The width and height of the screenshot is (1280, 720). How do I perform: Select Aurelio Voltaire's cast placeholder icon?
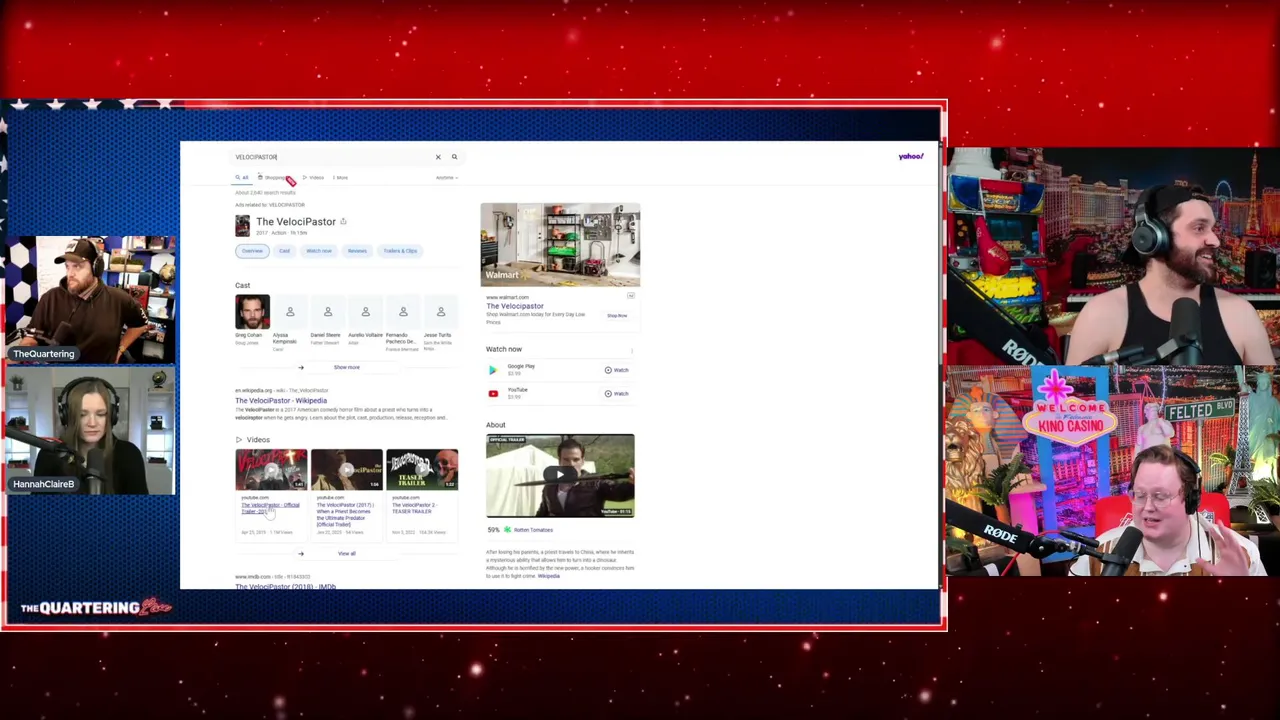coord(365,312)
